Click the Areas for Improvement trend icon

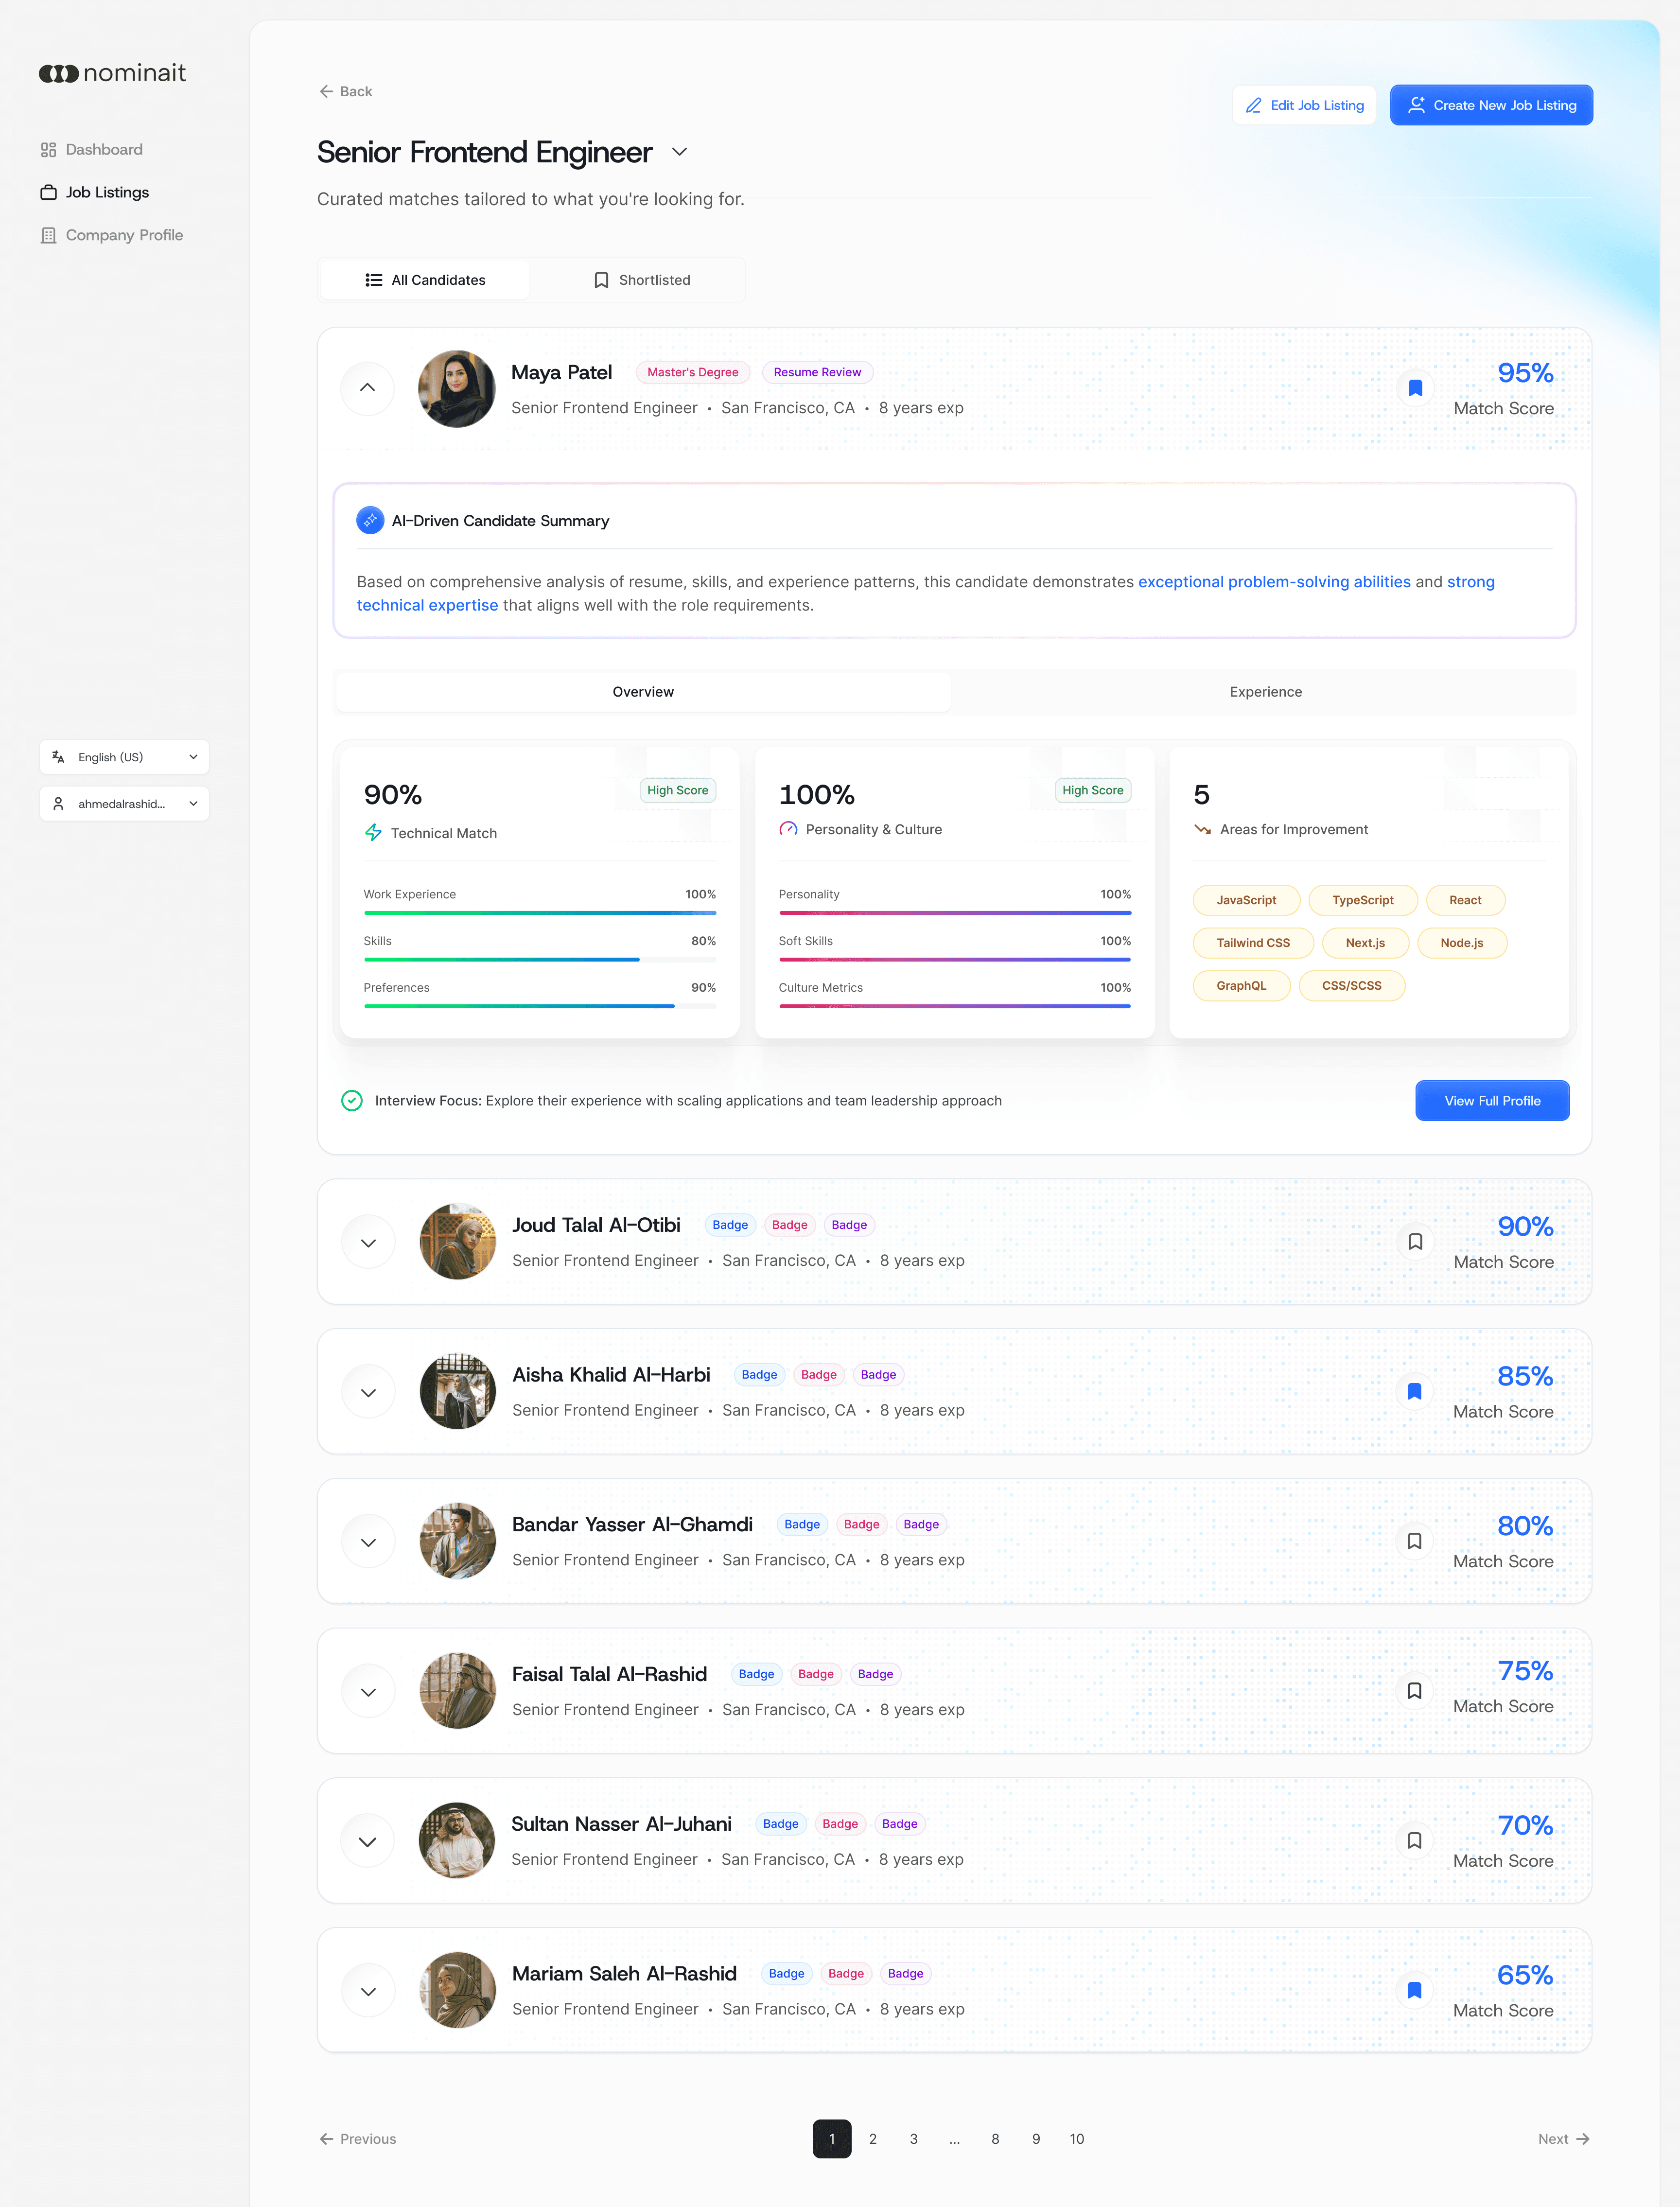point(1202,829)
